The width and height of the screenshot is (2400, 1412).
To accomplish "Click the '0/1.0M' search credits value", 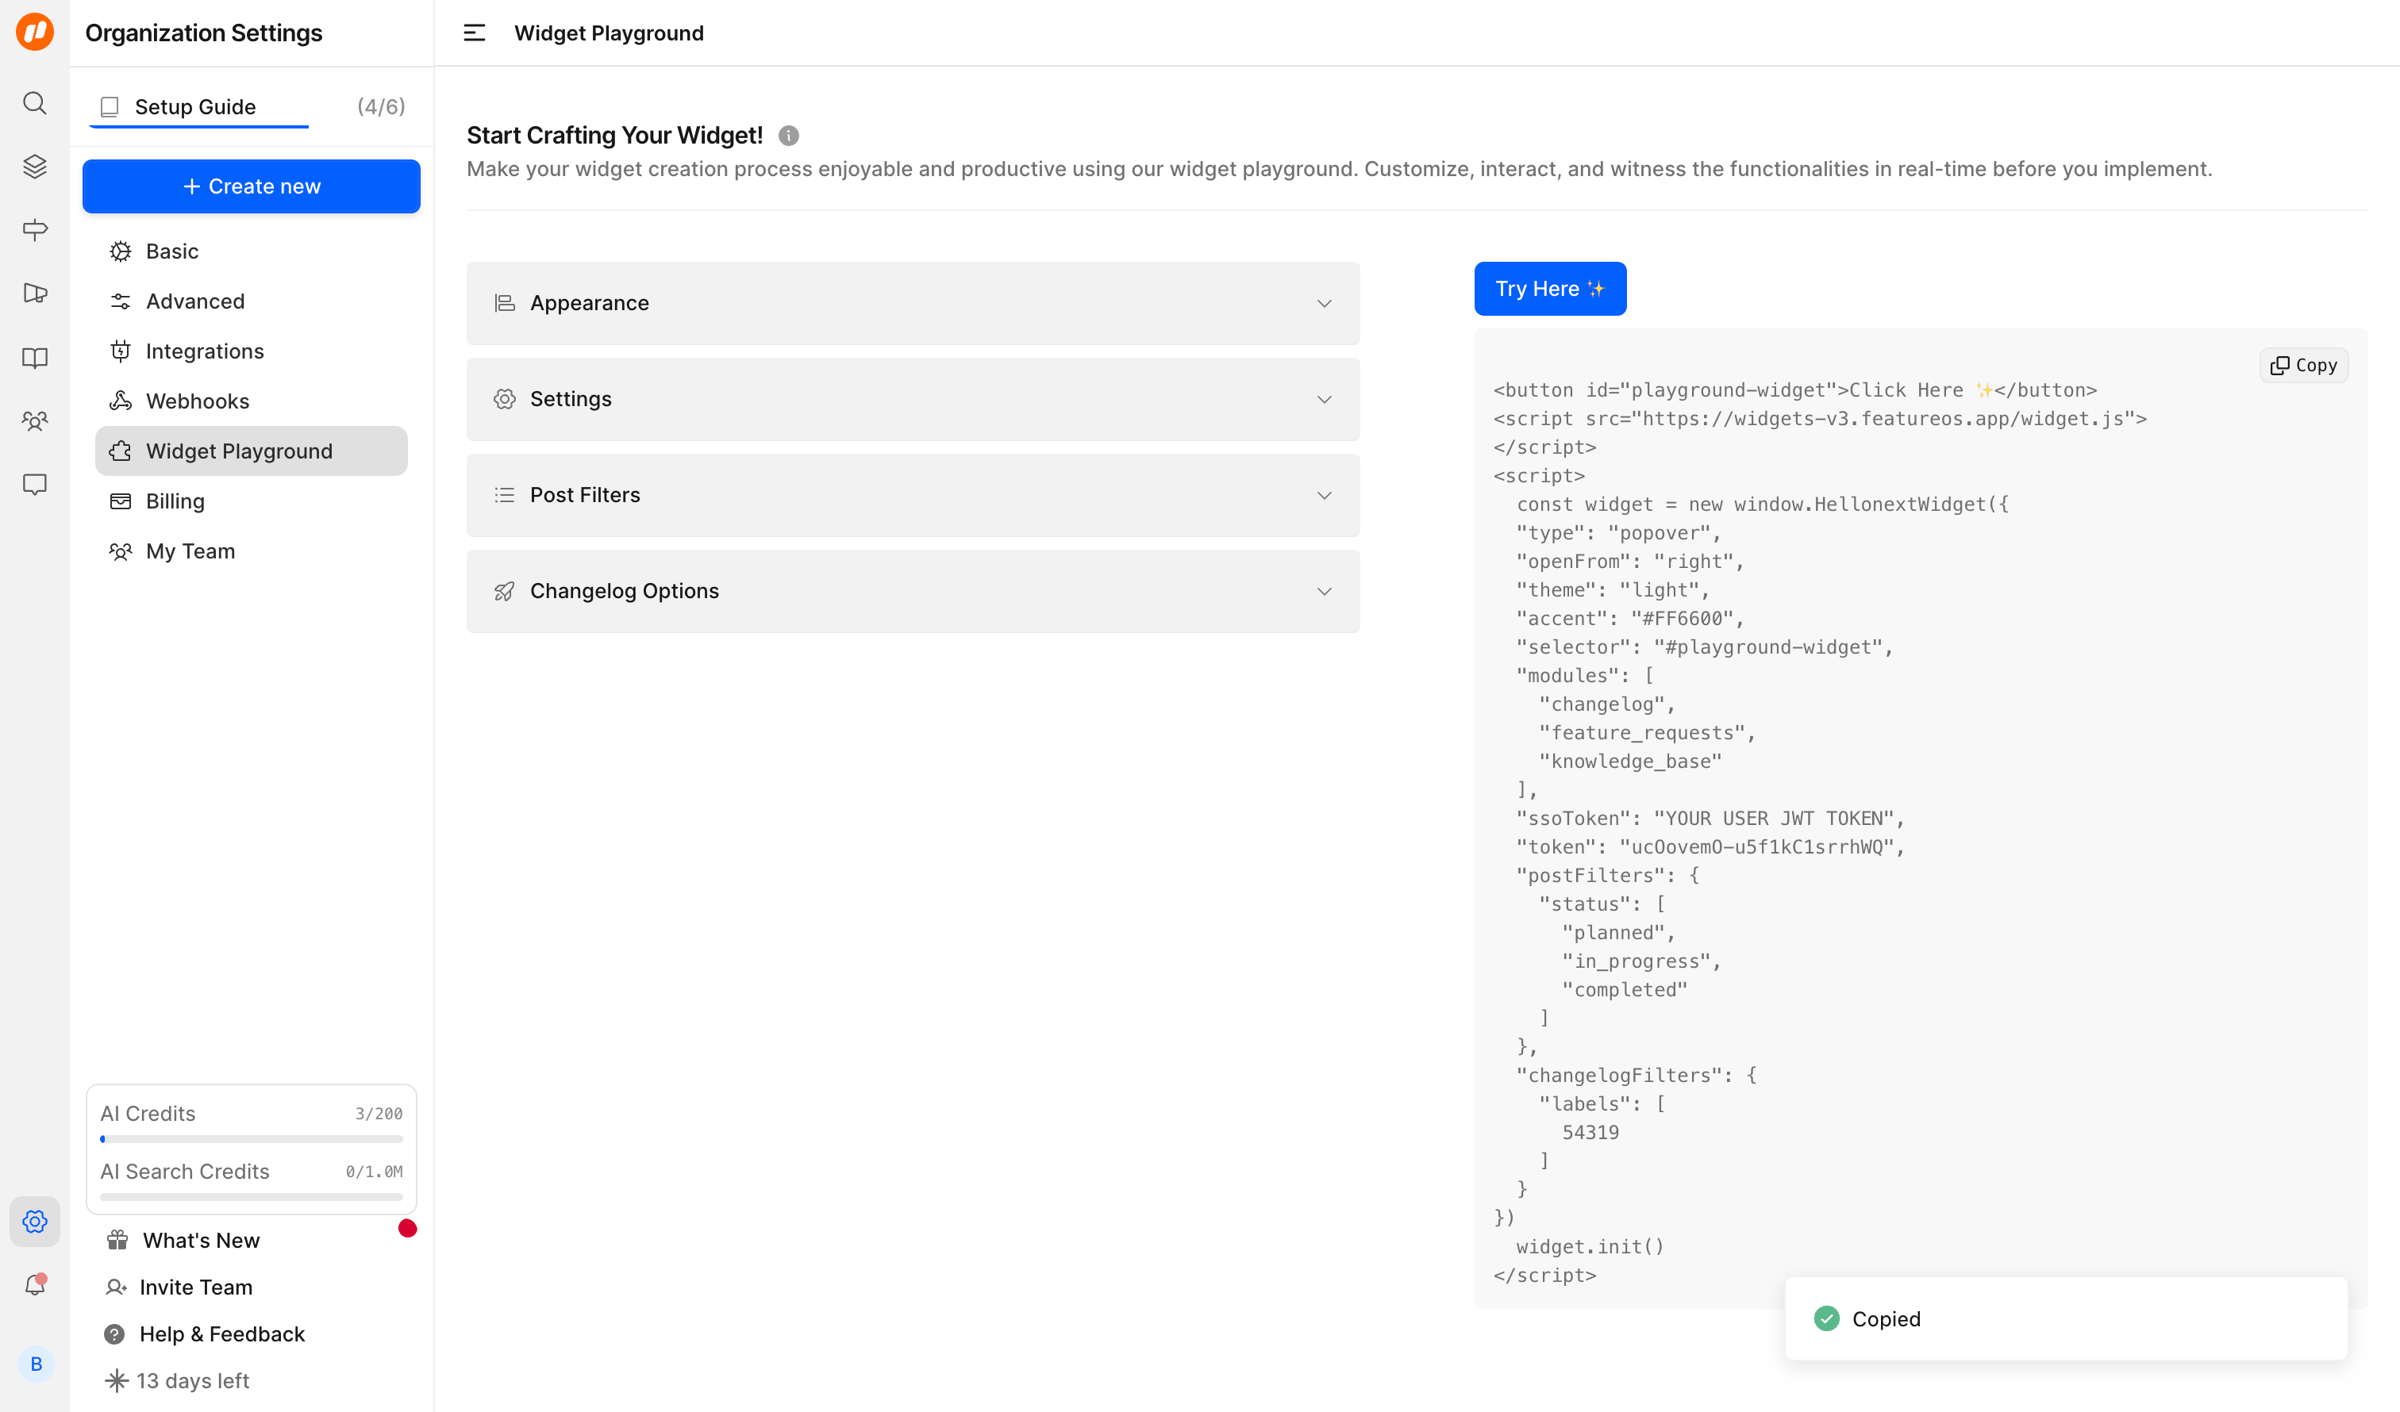I will [x=374, y=1172].
